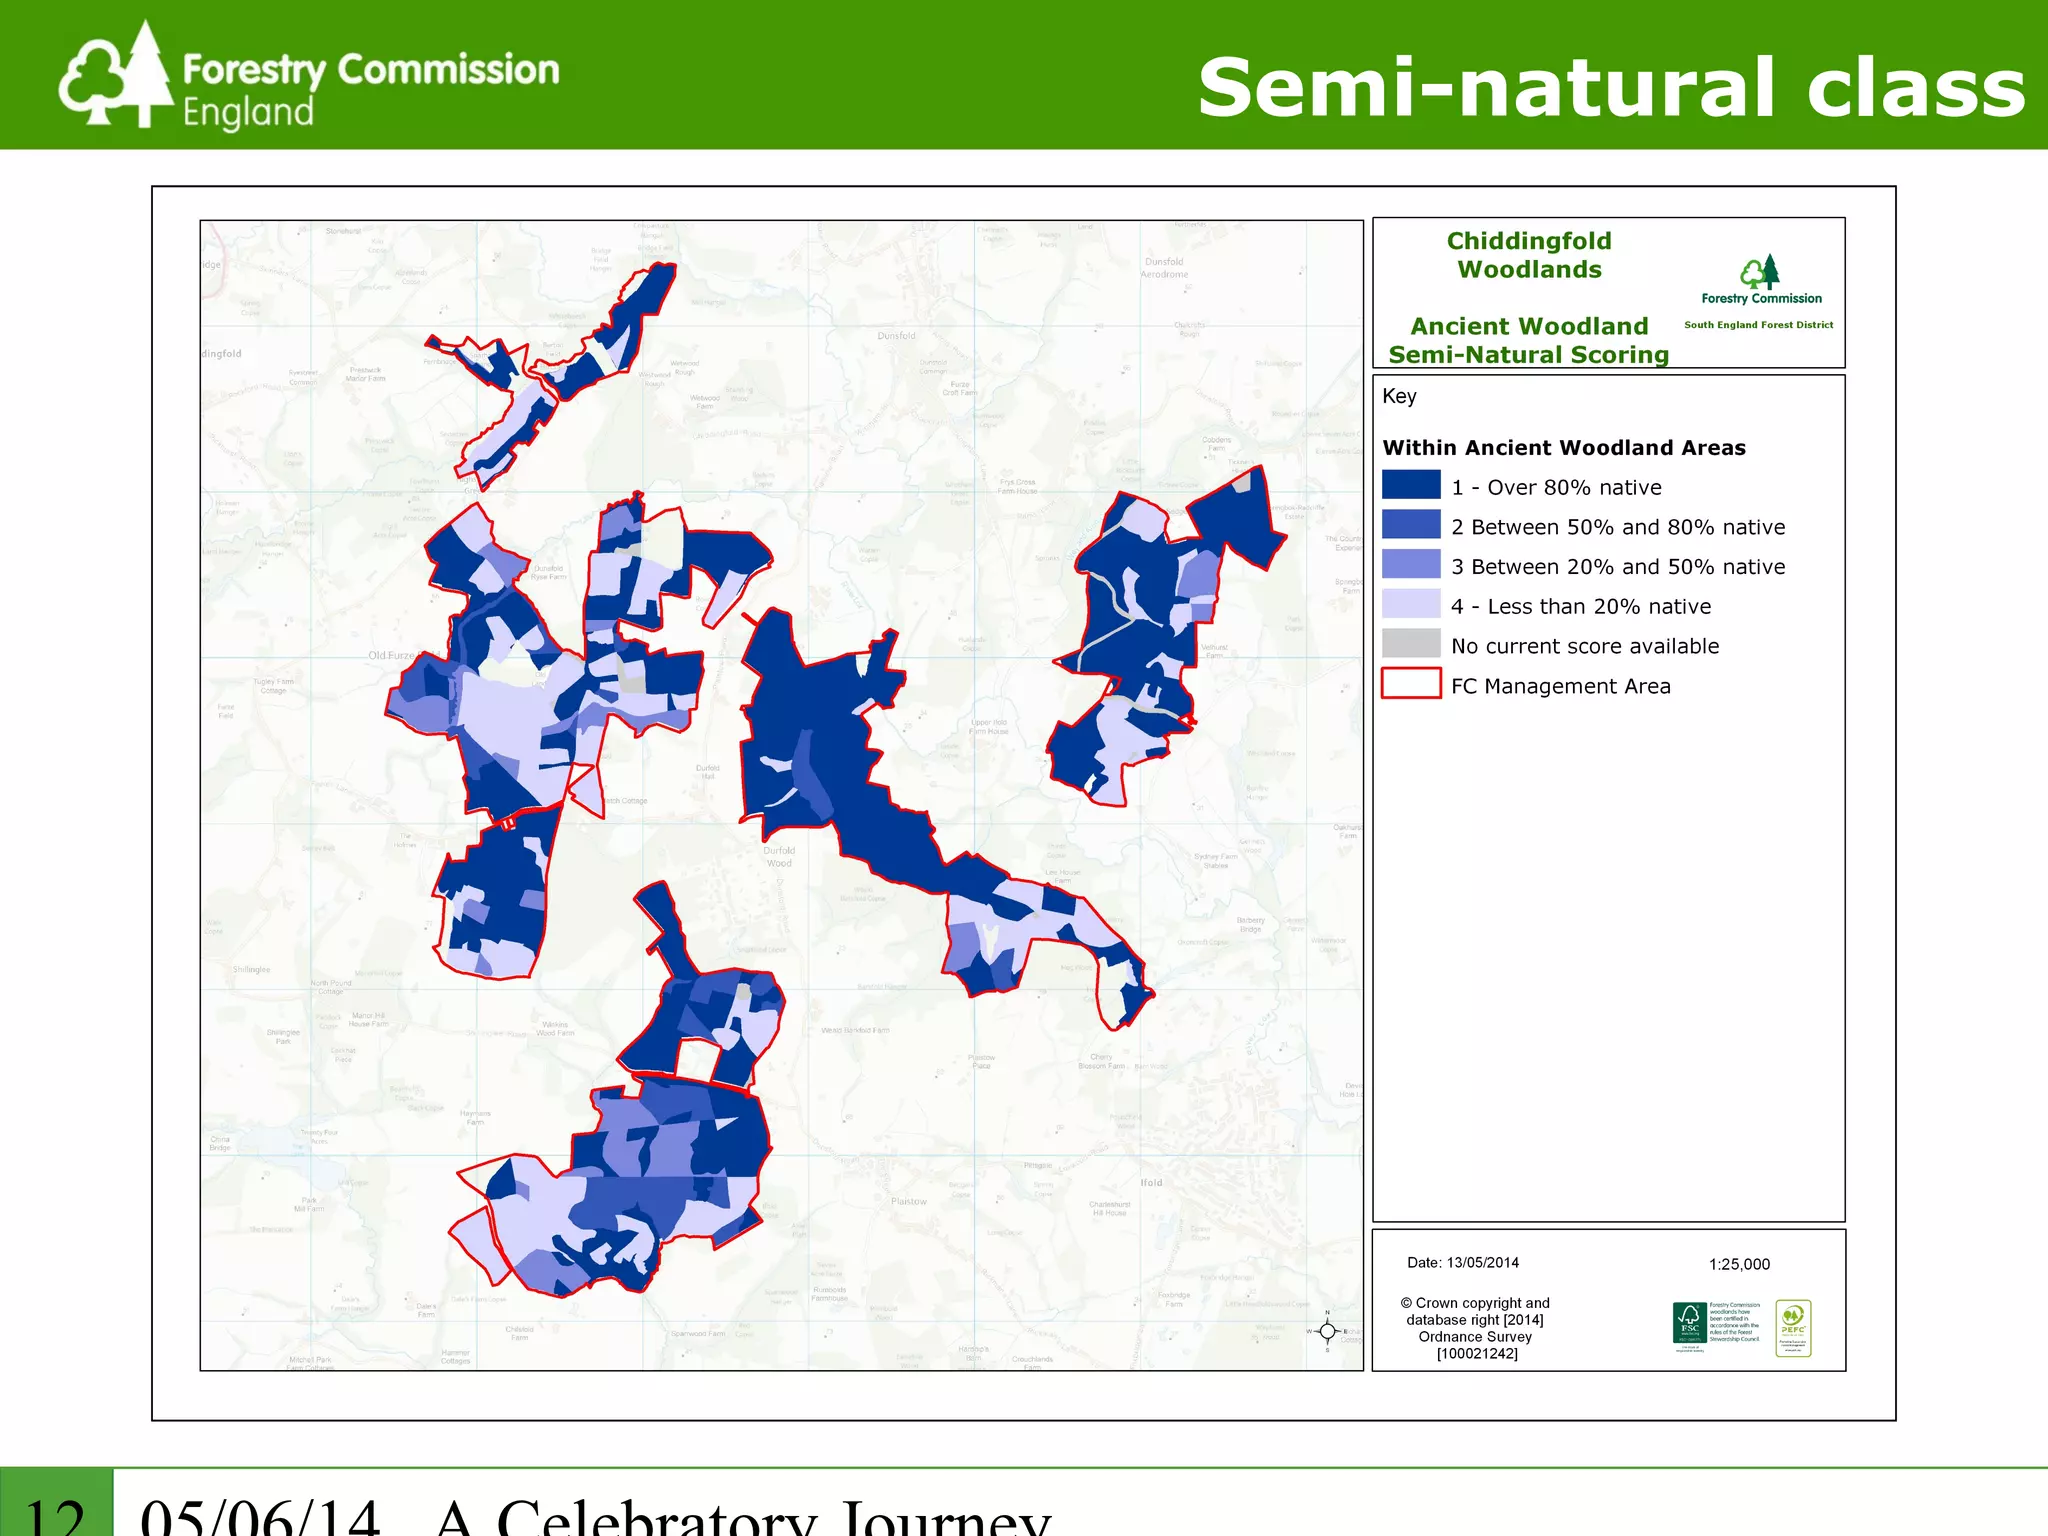This screenshot has width=2048, height=1536.
Task: Click the 'Within Ancient Woodland Areas' key heading
Action: [x=1564, y=448]
